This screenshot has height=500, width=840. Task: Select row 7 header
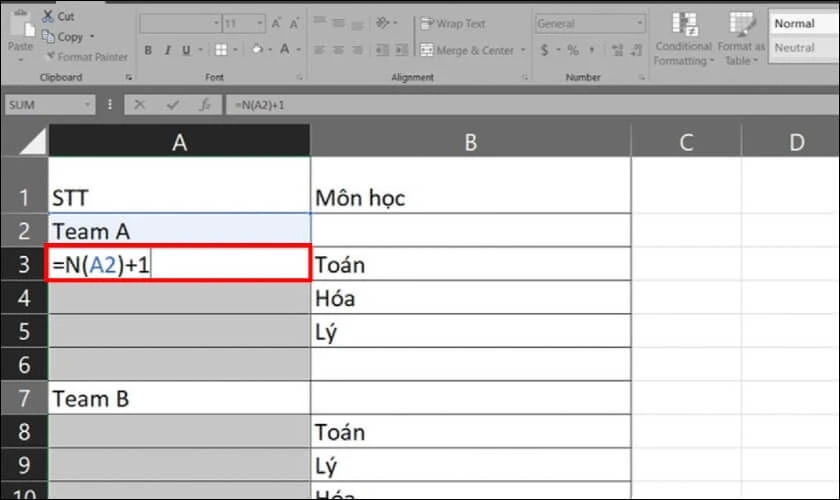24,398
